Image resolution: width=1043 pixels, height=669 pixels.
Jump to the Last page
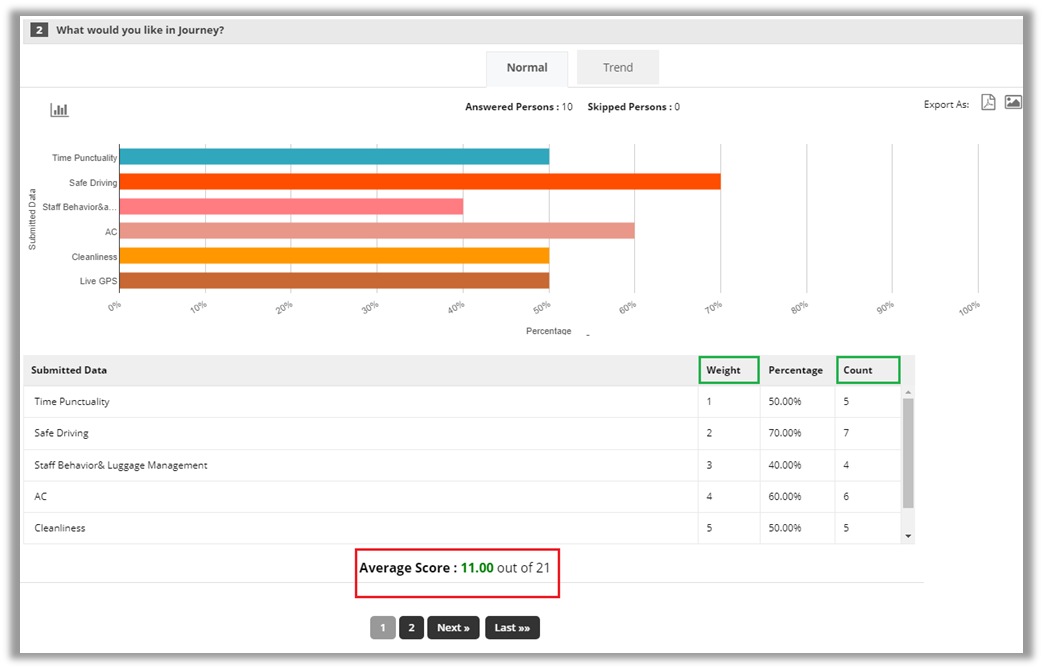tap(512, 628)
